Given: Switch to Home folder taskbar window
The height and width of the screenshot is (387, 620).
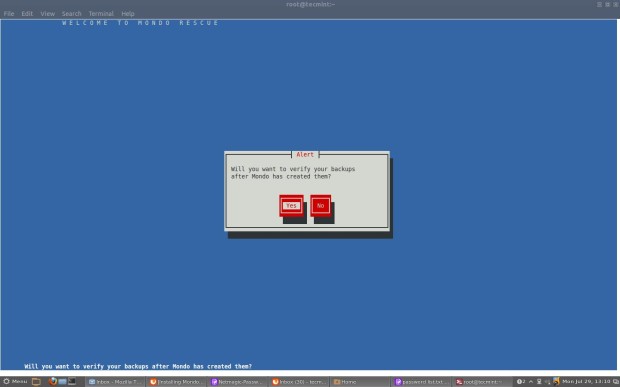Looking at the screenshot, I should [360, 382].
